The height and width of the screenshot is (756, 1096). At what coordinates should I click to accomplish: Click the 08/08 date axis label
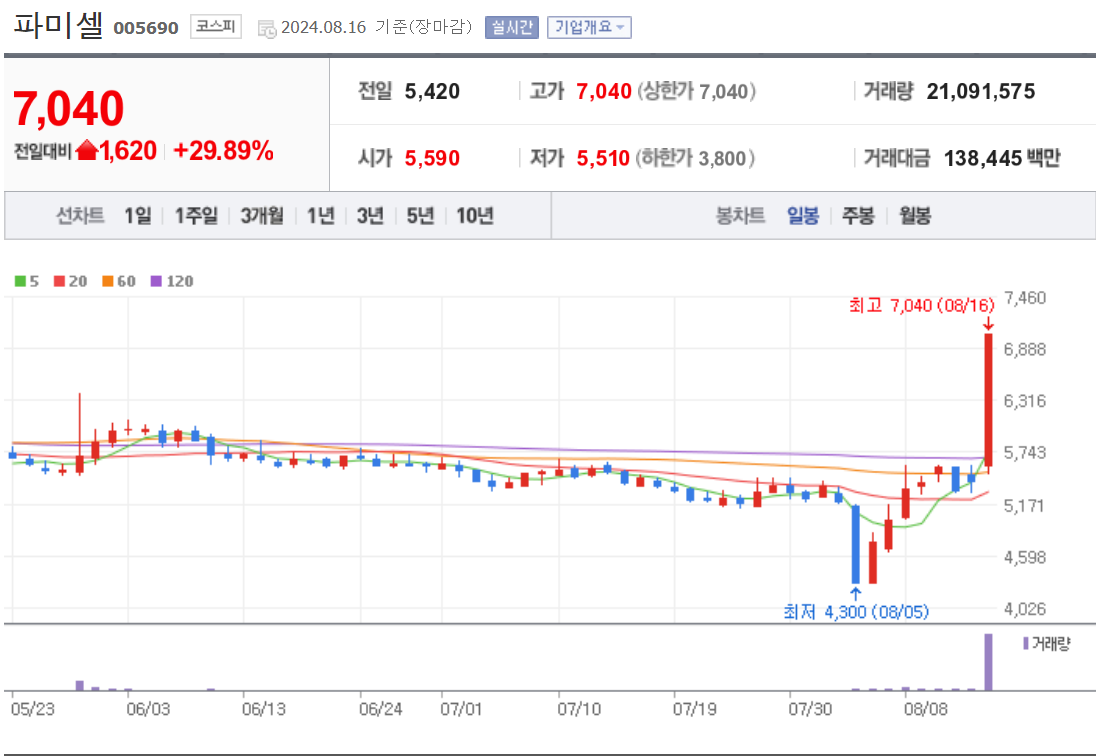click(x=925, y=709)
